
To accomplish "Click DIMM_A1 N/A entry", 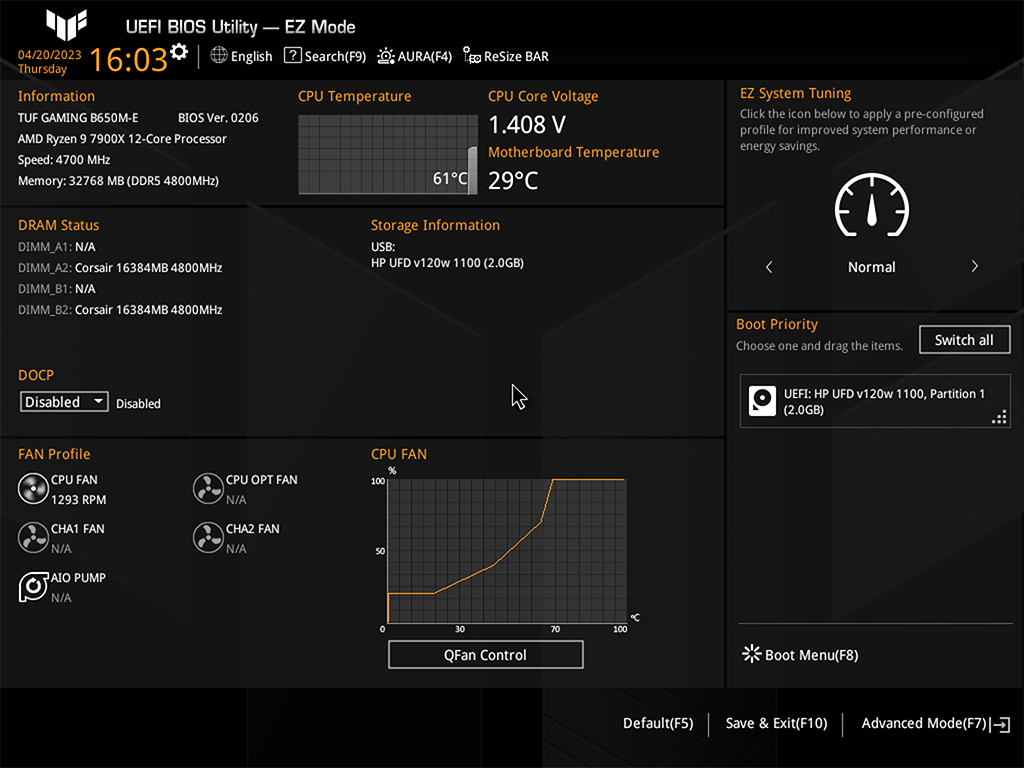I will [57, 247].
